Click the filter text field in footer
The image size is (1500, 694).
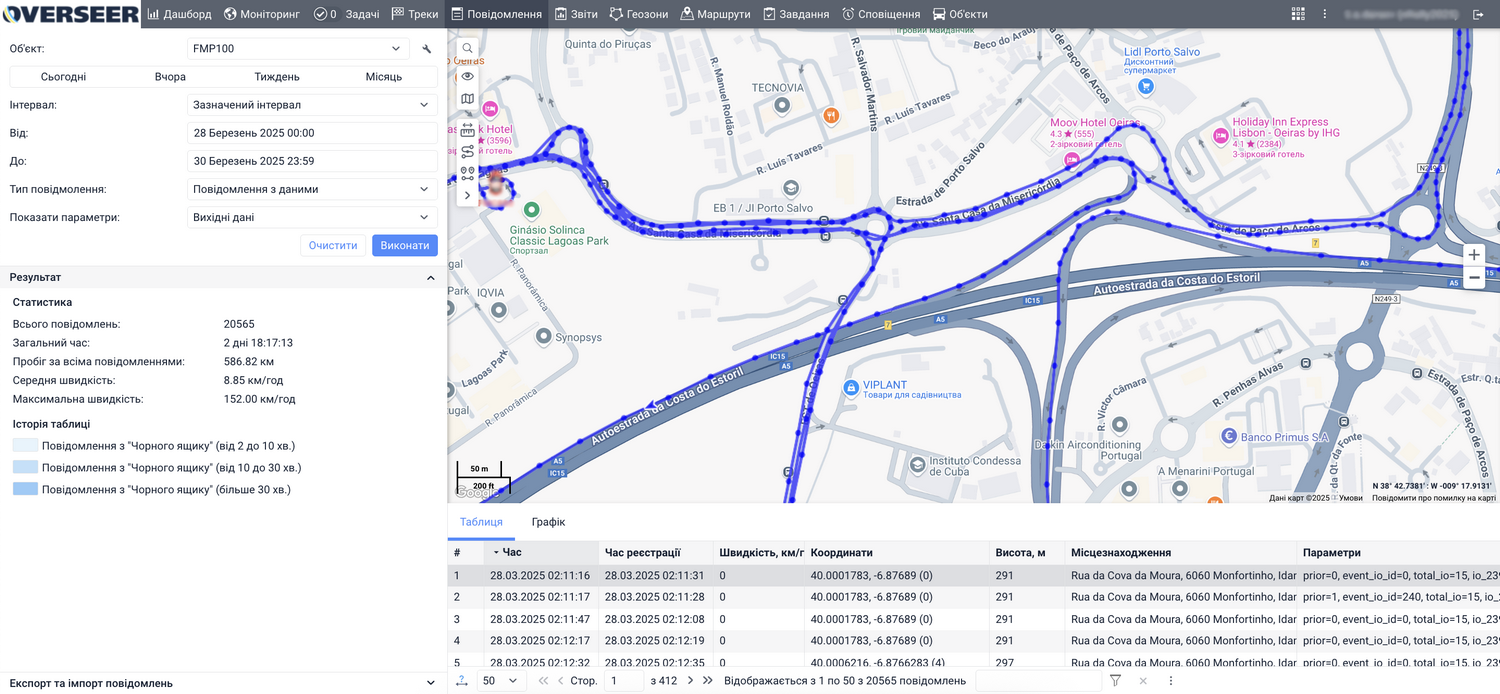(x=1038, y=680)
